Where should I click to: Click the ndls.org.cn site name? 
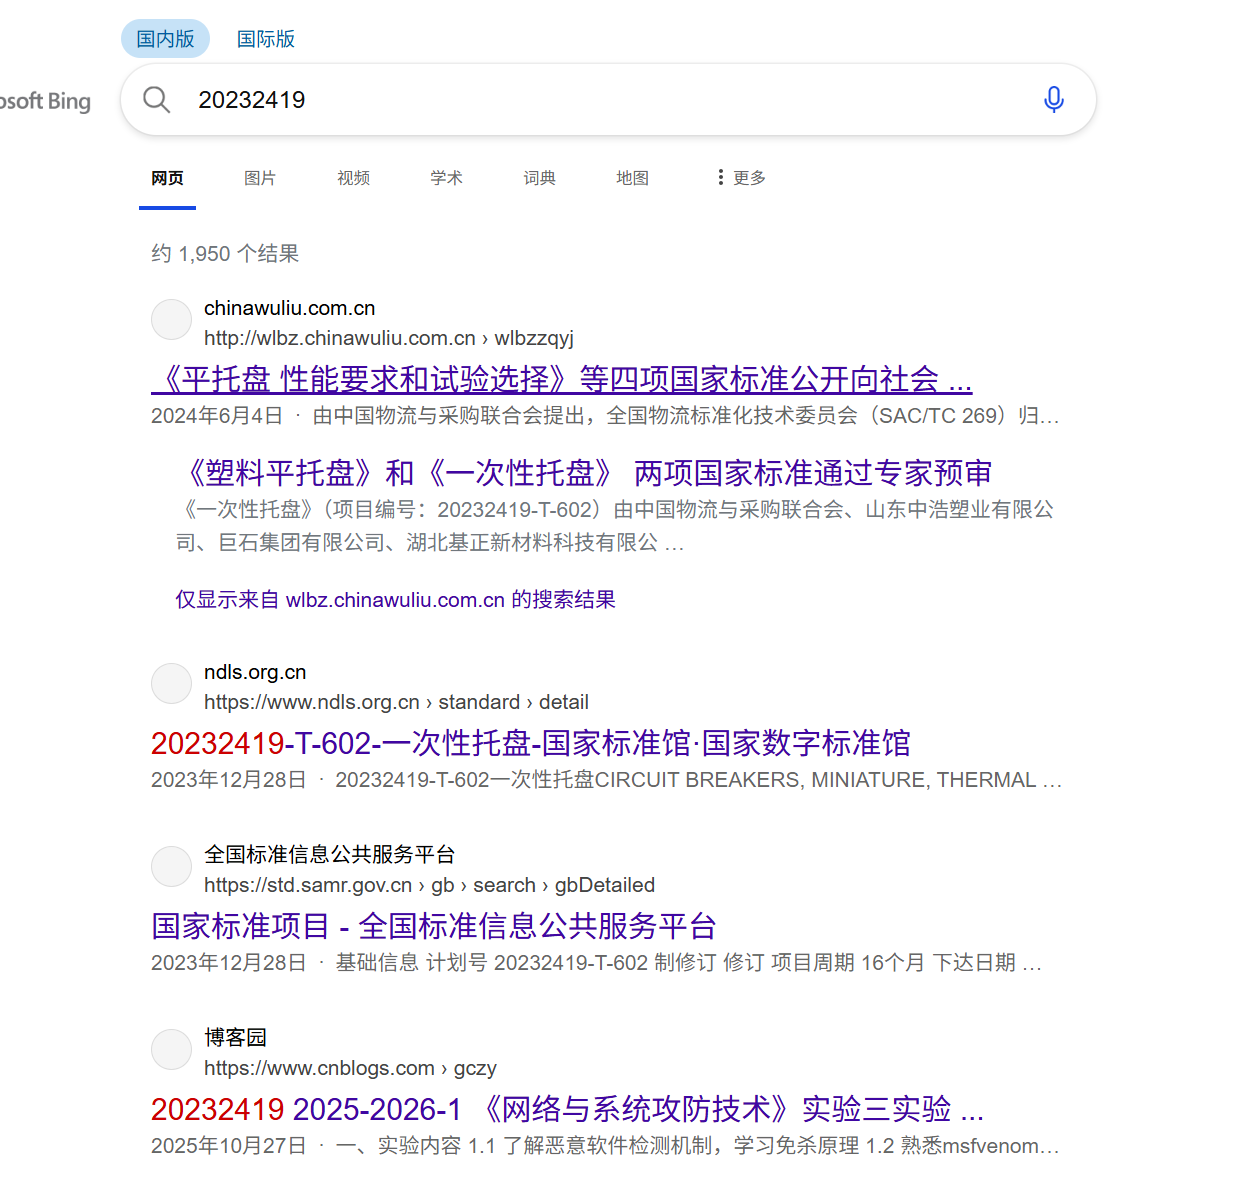pos(255,672)
